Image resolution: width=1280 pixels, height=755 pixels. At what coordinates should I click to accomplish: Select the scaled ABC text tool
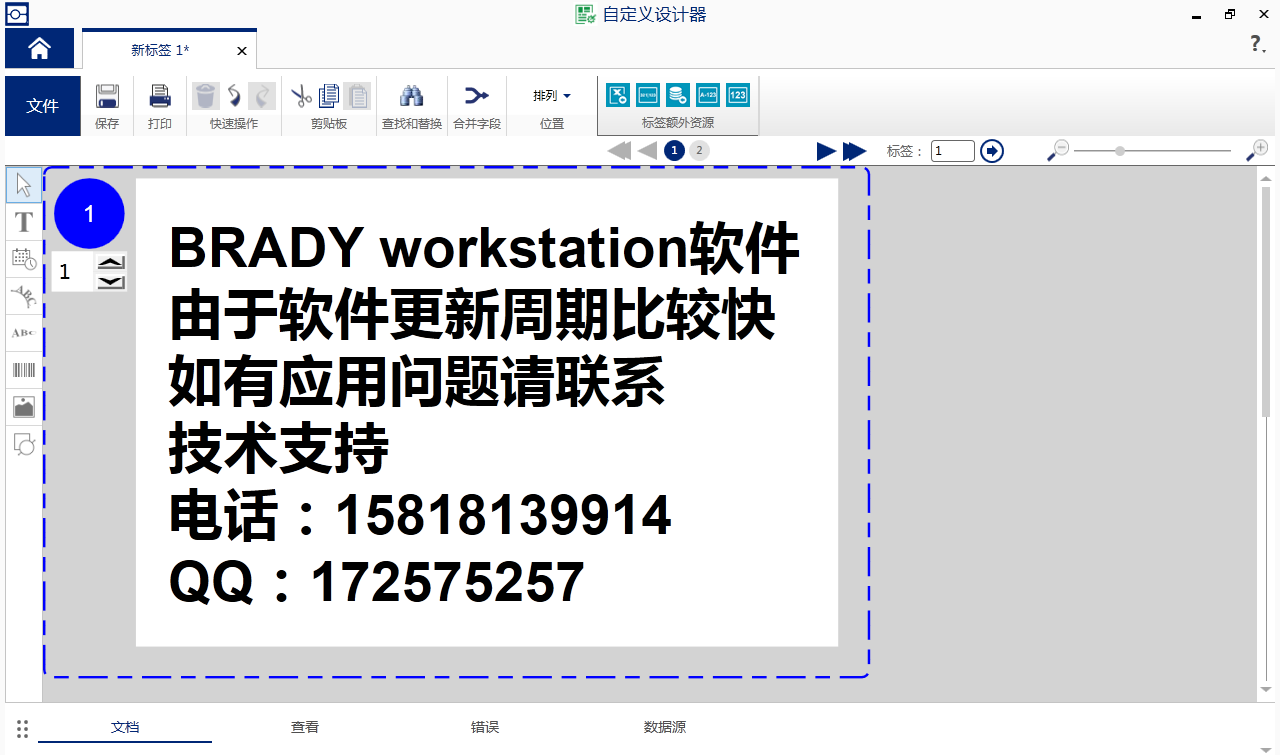[x=24, y=333]
